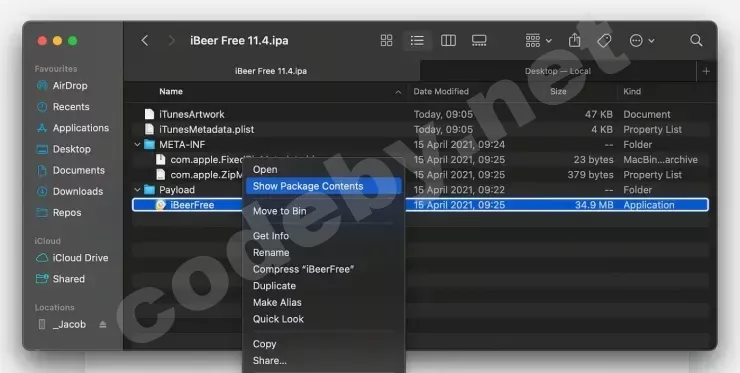
Task: Choose Move to Bin
Action: [323, 211]
